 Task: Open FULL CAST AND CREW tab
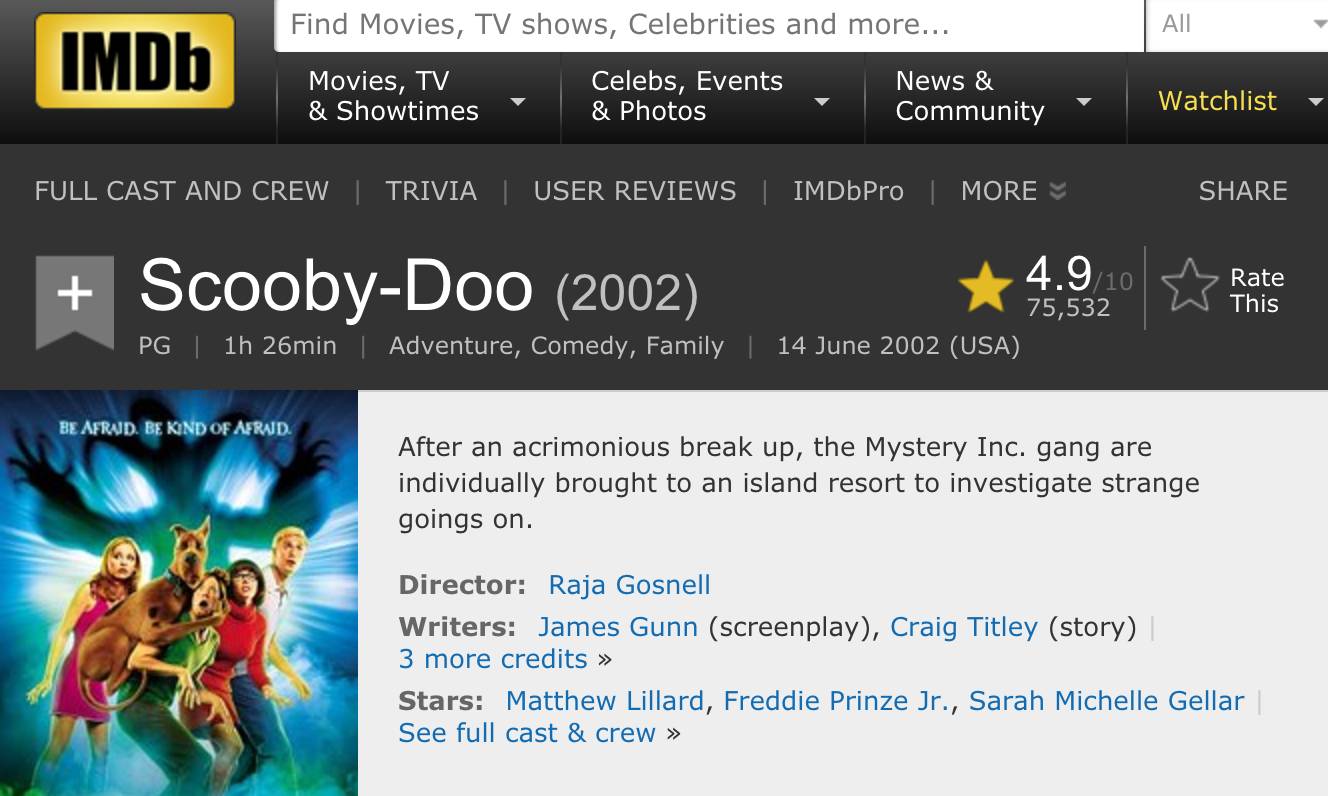pyautogui.click(x=182, y=191)
